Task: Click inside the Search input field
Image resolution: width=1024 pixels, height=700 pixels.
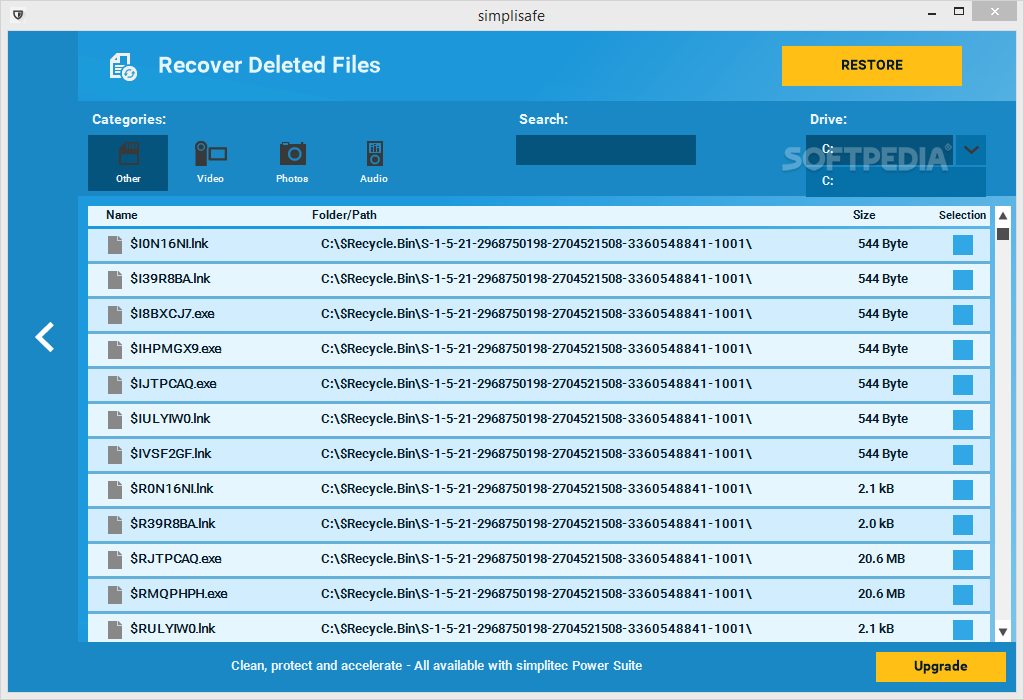Action: 605,150
